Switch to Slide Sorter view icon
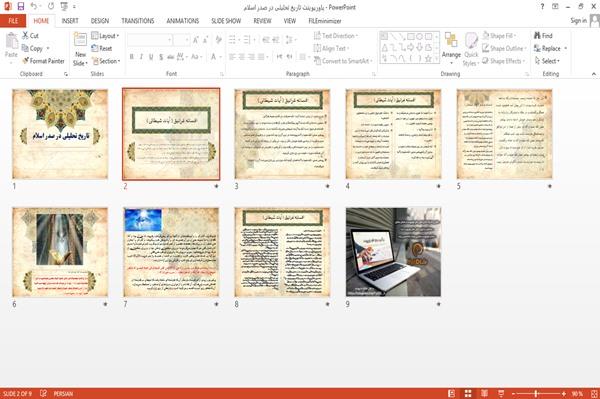The height and width of the screenshot is (399, 600). point(468,393)
